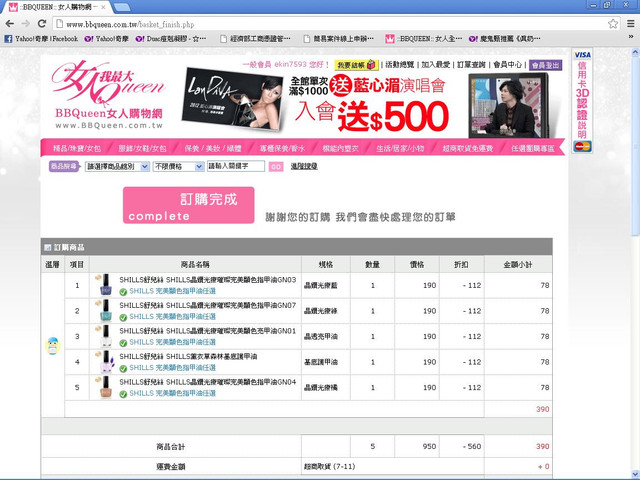Image resolution: width=640 pixels, height=480 pixels.
Task: Open the 任選團購專區 category tab
Action: [x=533, y=148]
